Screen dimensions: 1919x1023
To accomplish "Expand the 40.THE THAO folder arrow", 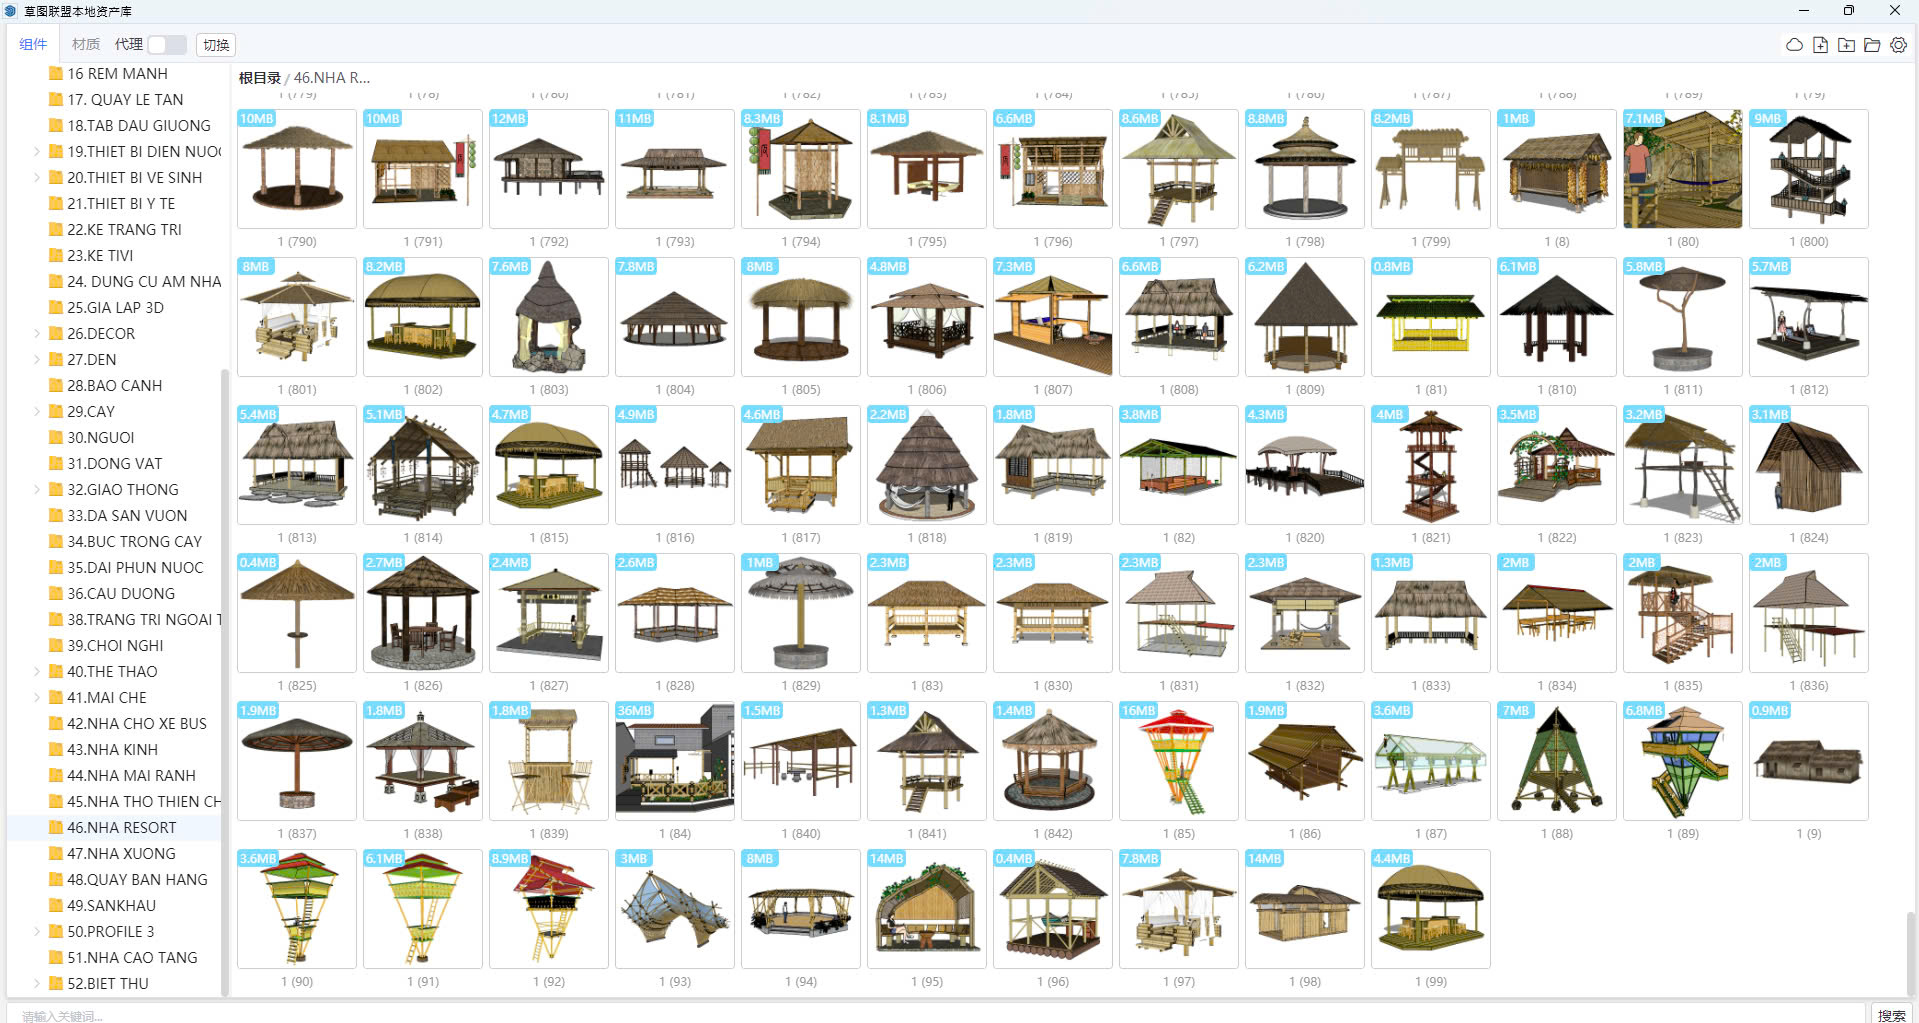I will [x=37, y=672].
